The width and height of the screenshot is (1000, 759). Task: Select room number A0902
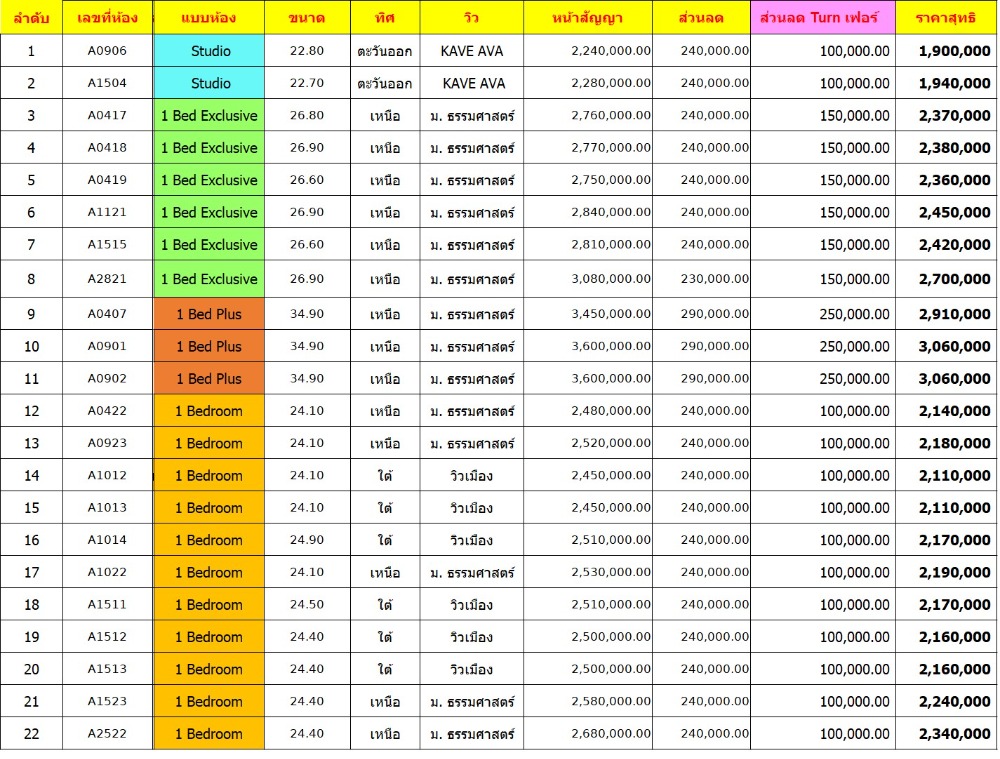pyautogui.click(x=107, y=378)
